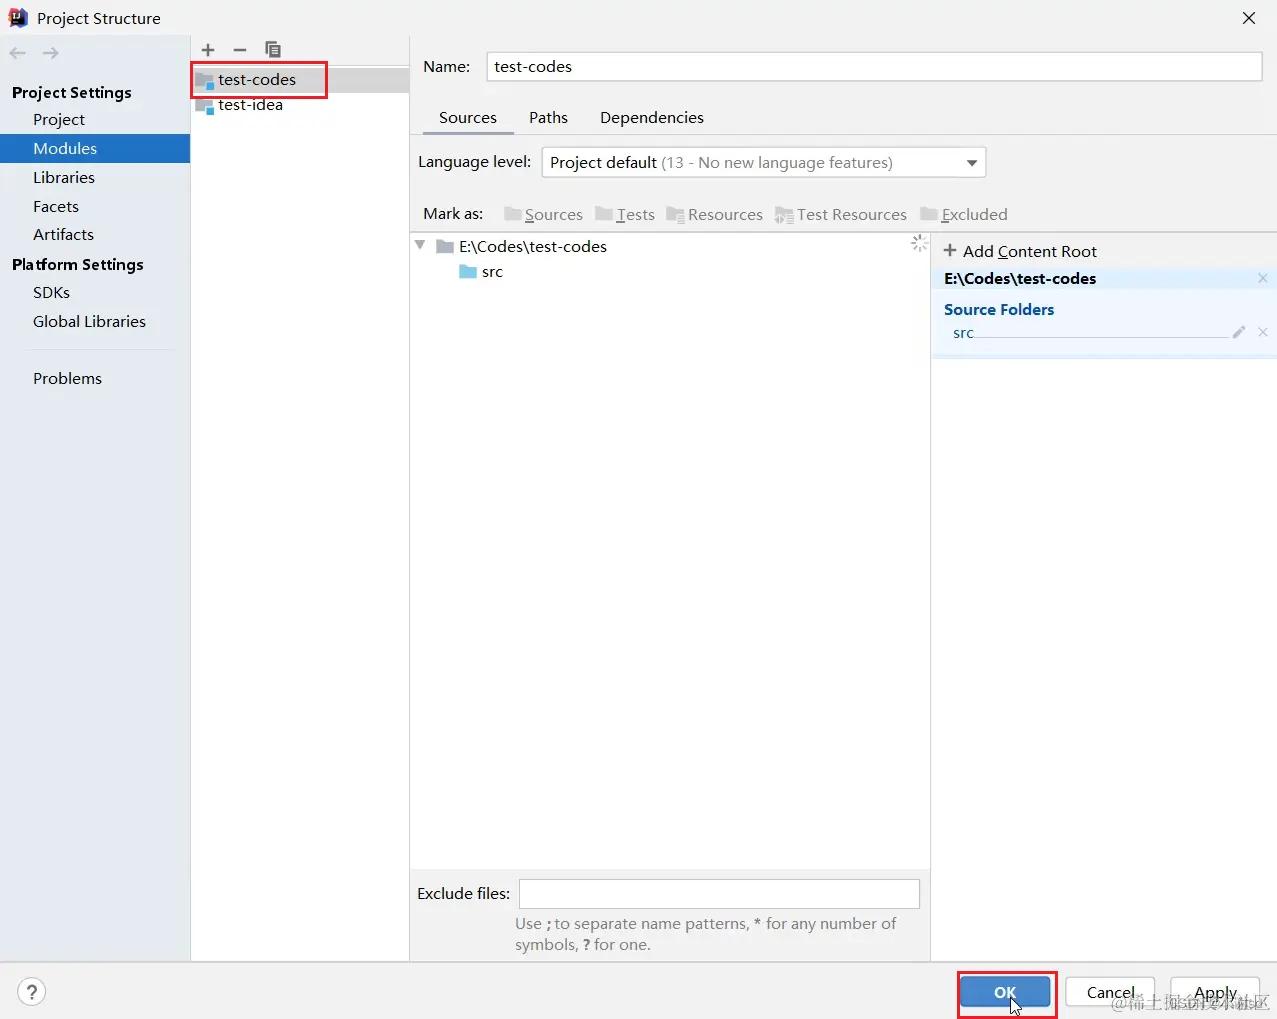
Task: Mark folder as Sources
Action: click(543, 214)
